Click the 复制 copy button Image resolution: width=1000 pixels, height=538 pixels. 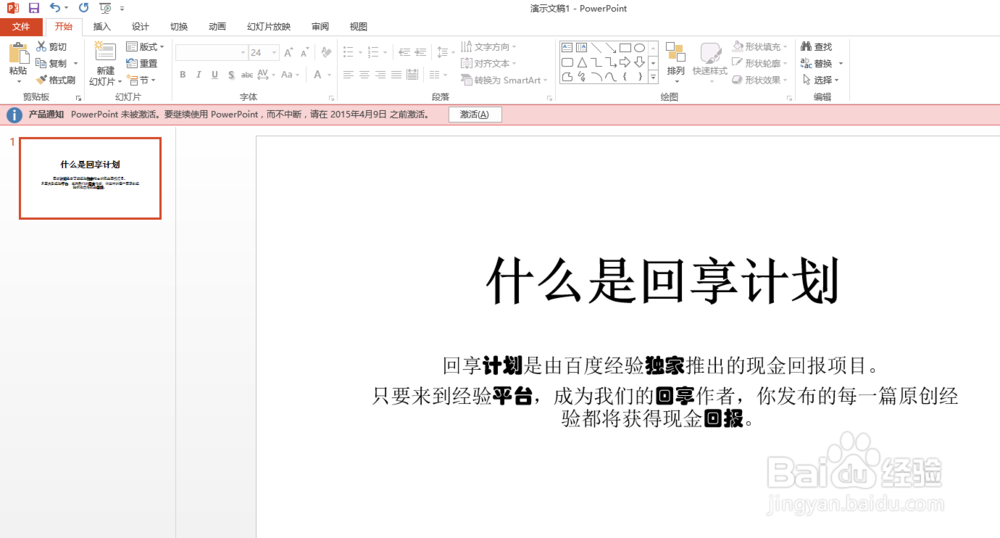(x=52, y=63)
